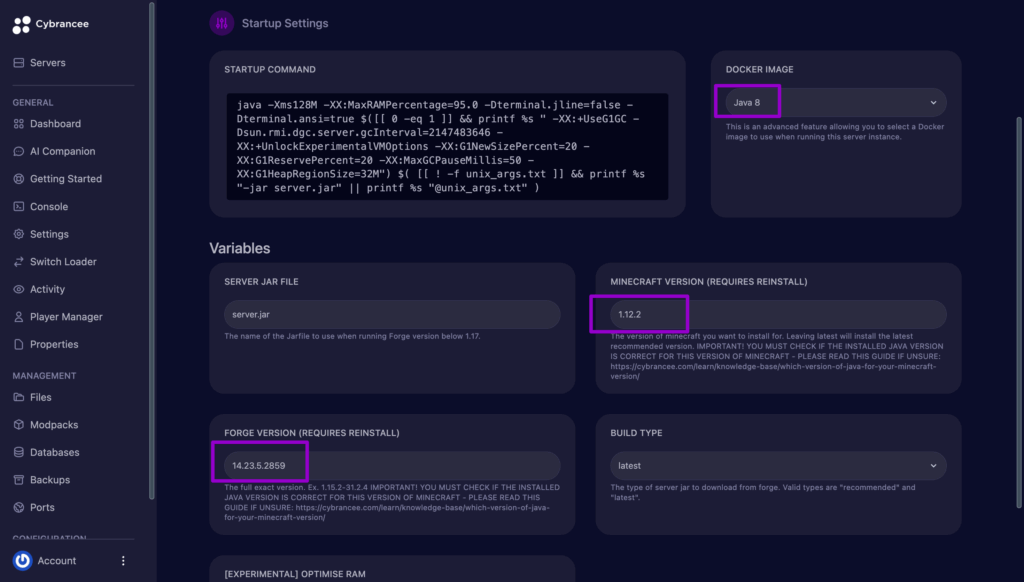Click the Files folder icon

[18, 397]
